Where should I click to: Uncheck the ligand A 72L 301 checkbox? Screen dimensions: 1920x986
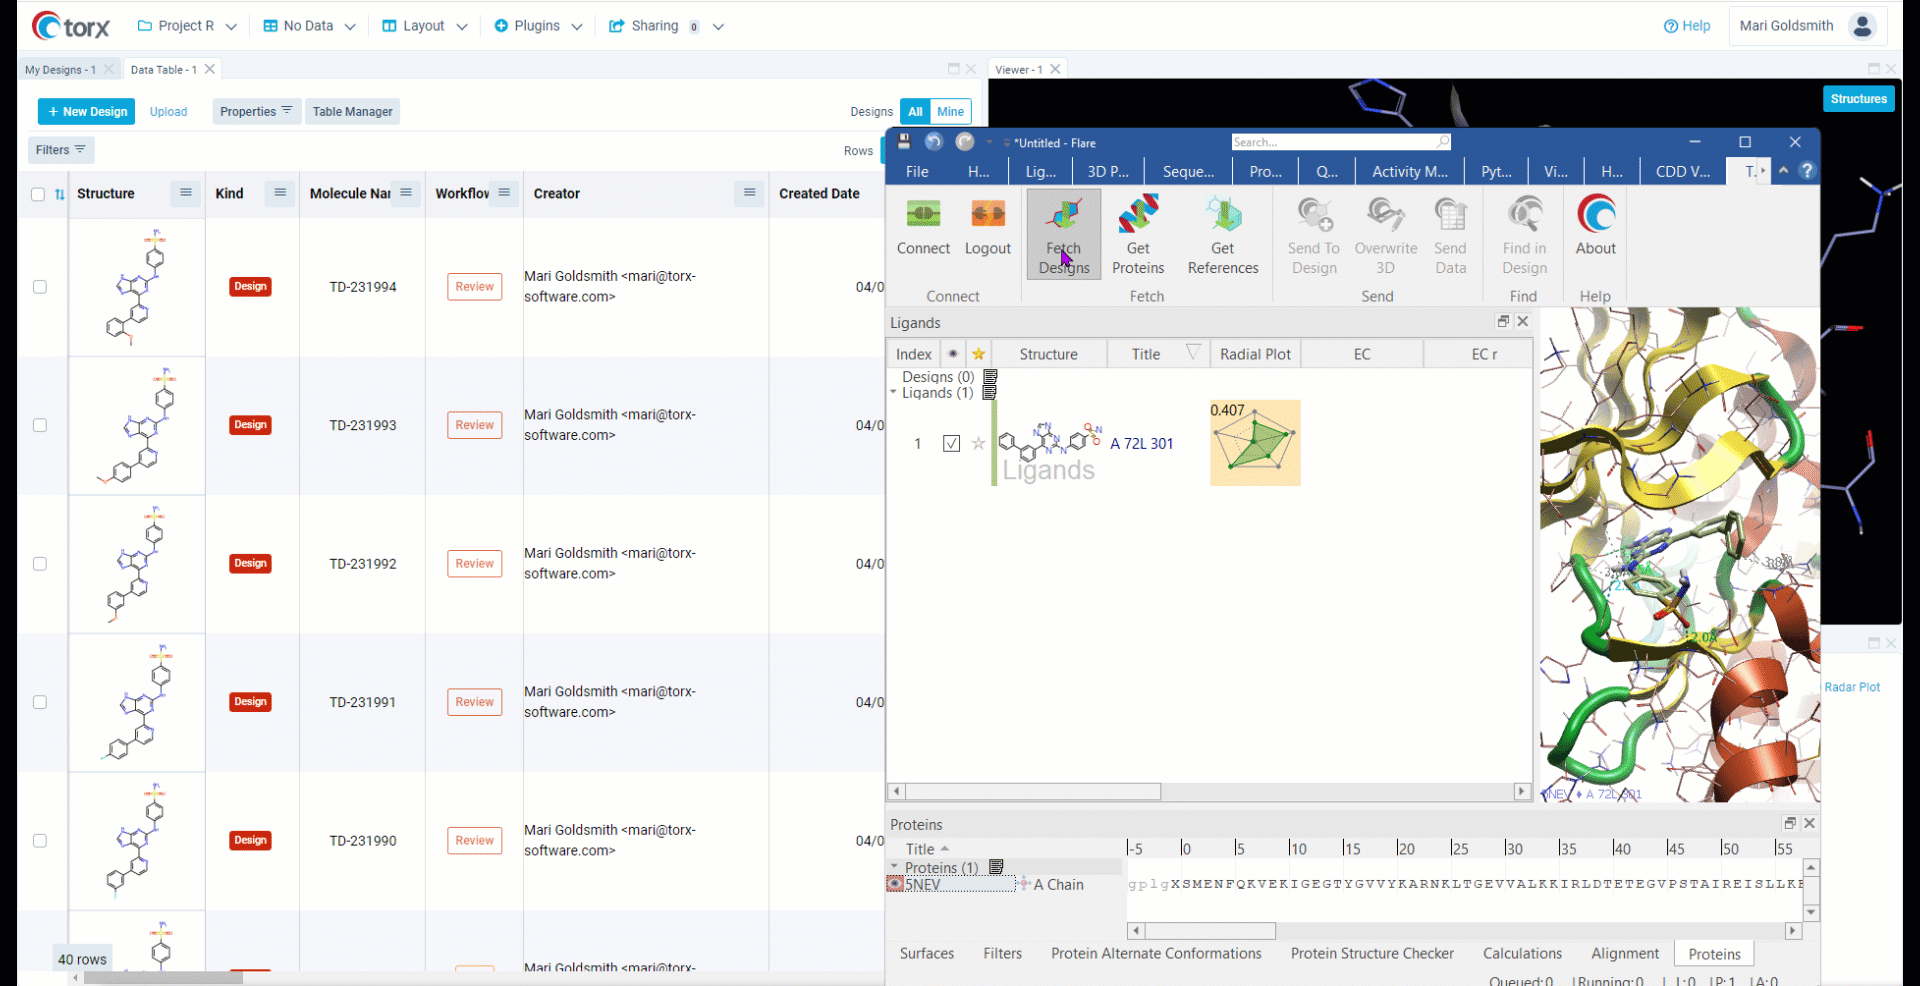[x=952, y=443]
